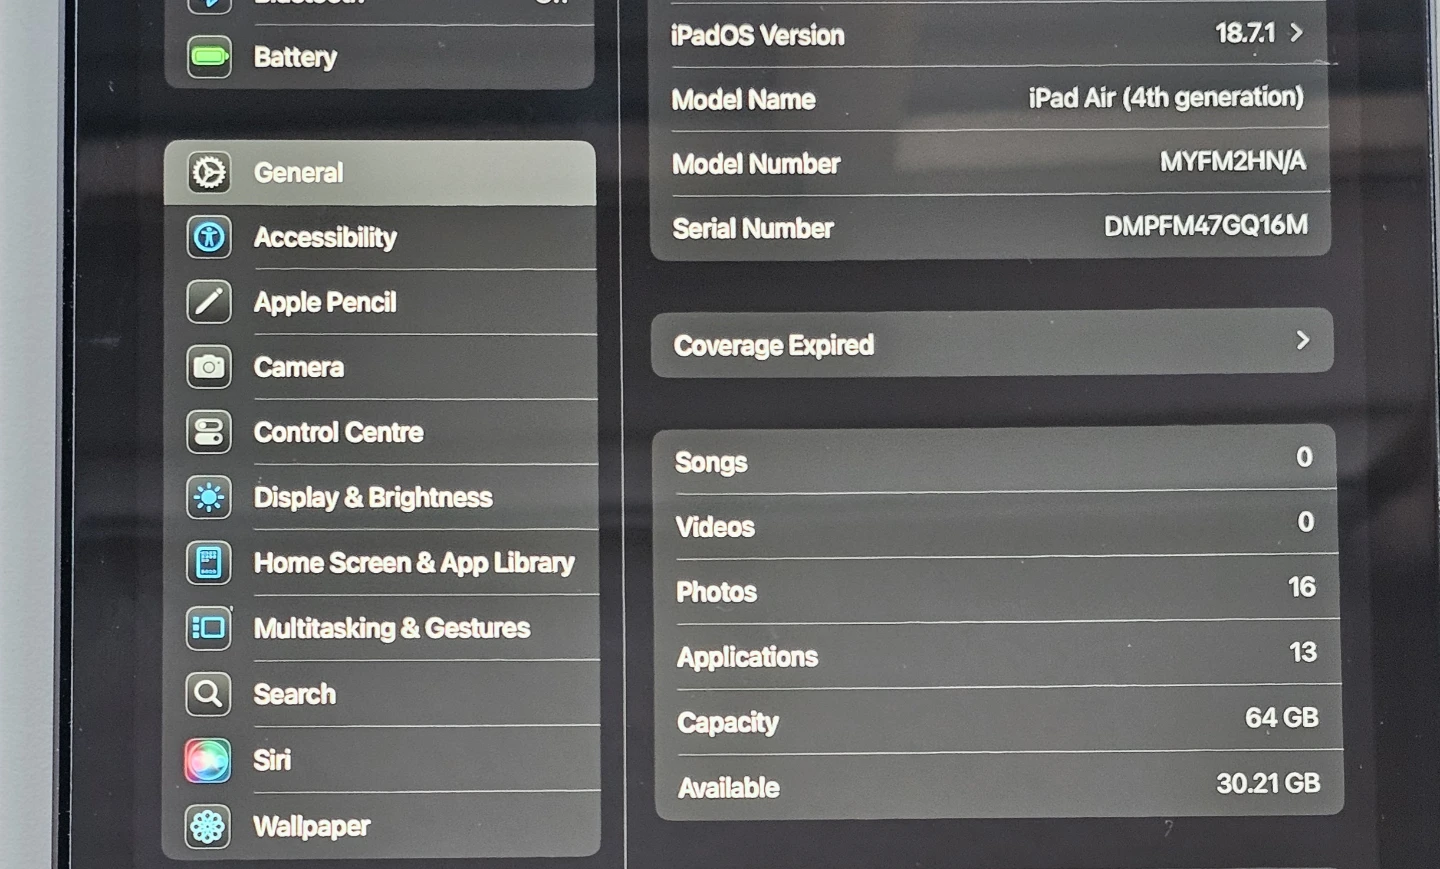
Task: Tap the Apple Pencil icon
Action: coord(209,302)
